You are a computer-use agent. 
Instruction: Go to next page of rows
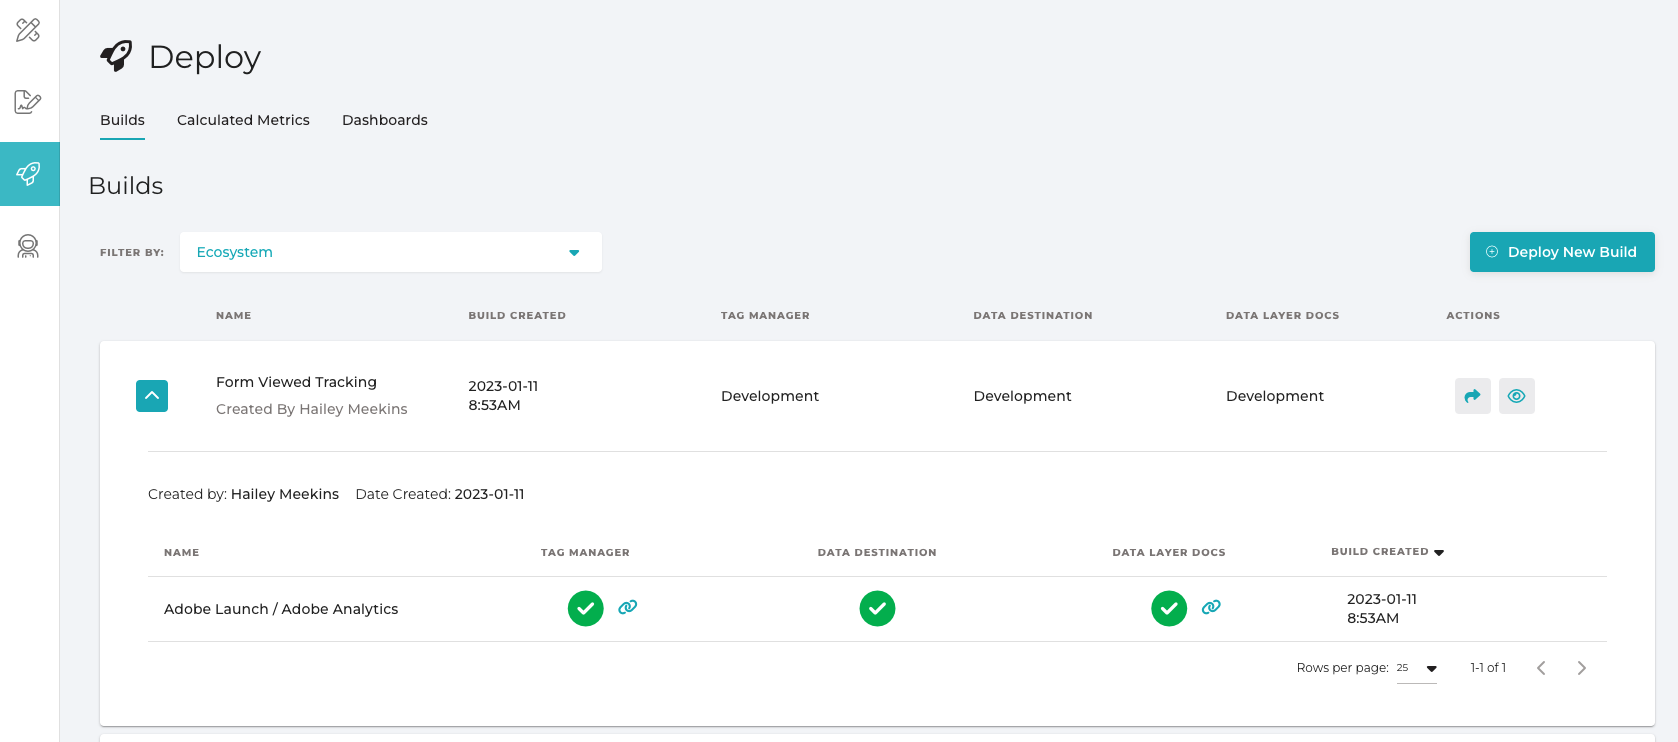[1581, 668]
